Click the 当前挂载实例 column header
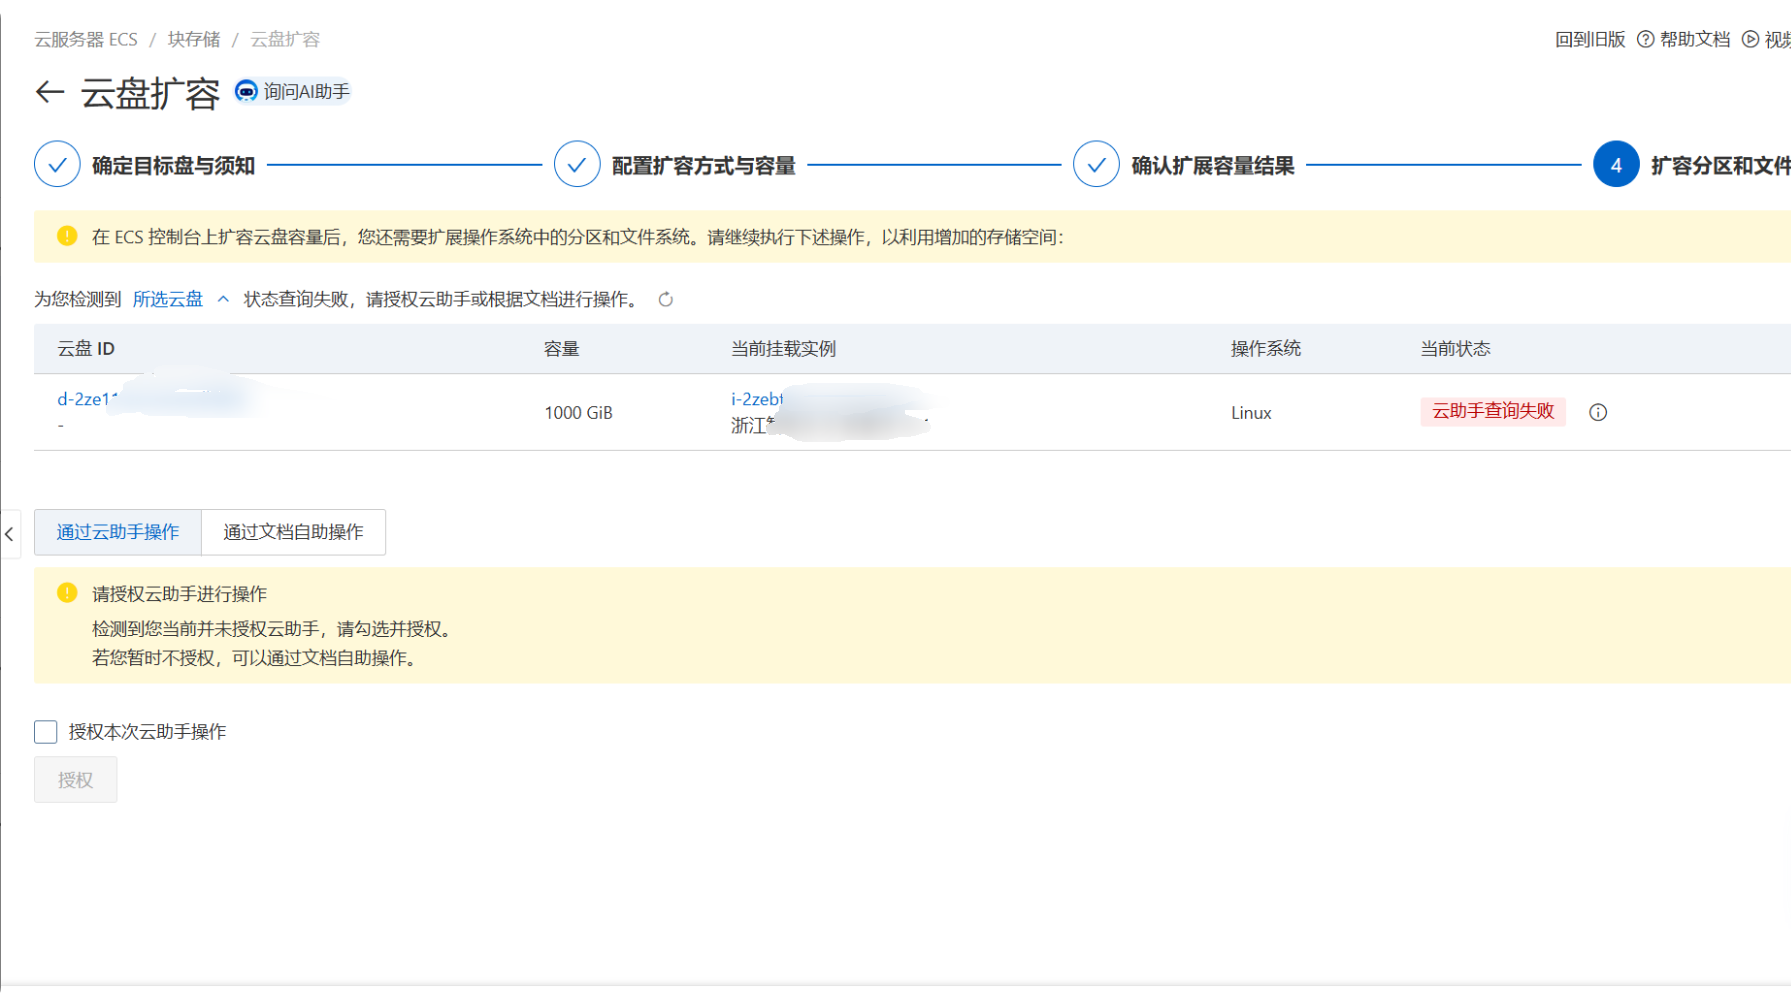The width and height of the screenshot is (1791, 1006). coord(783,348)
